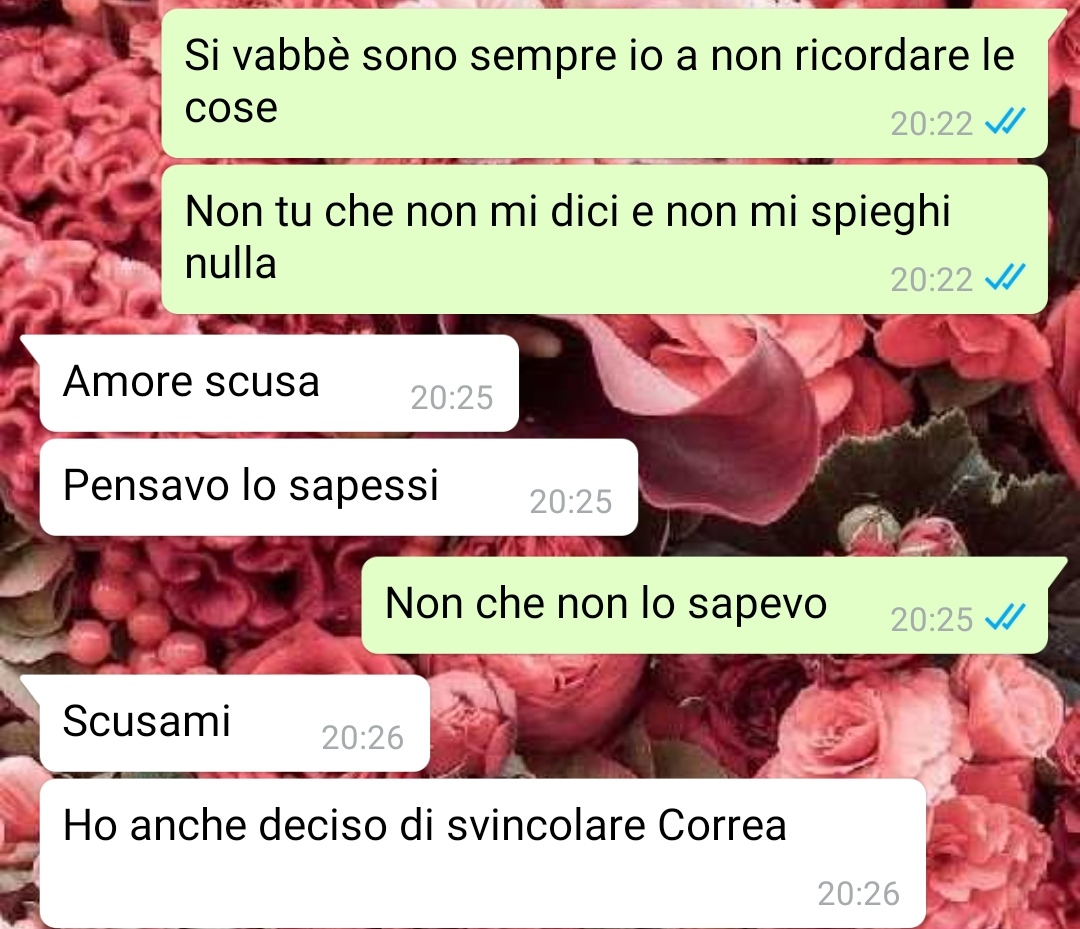
Task: Tap the 20:25 timestamp on 'Non che non lo sapevo'
Action: 931,620
